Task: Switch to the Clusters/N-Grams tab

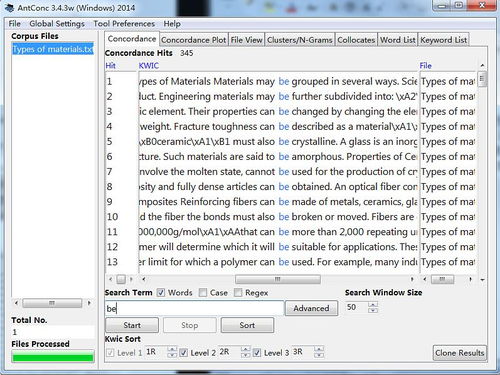Action: coord(300,40)
